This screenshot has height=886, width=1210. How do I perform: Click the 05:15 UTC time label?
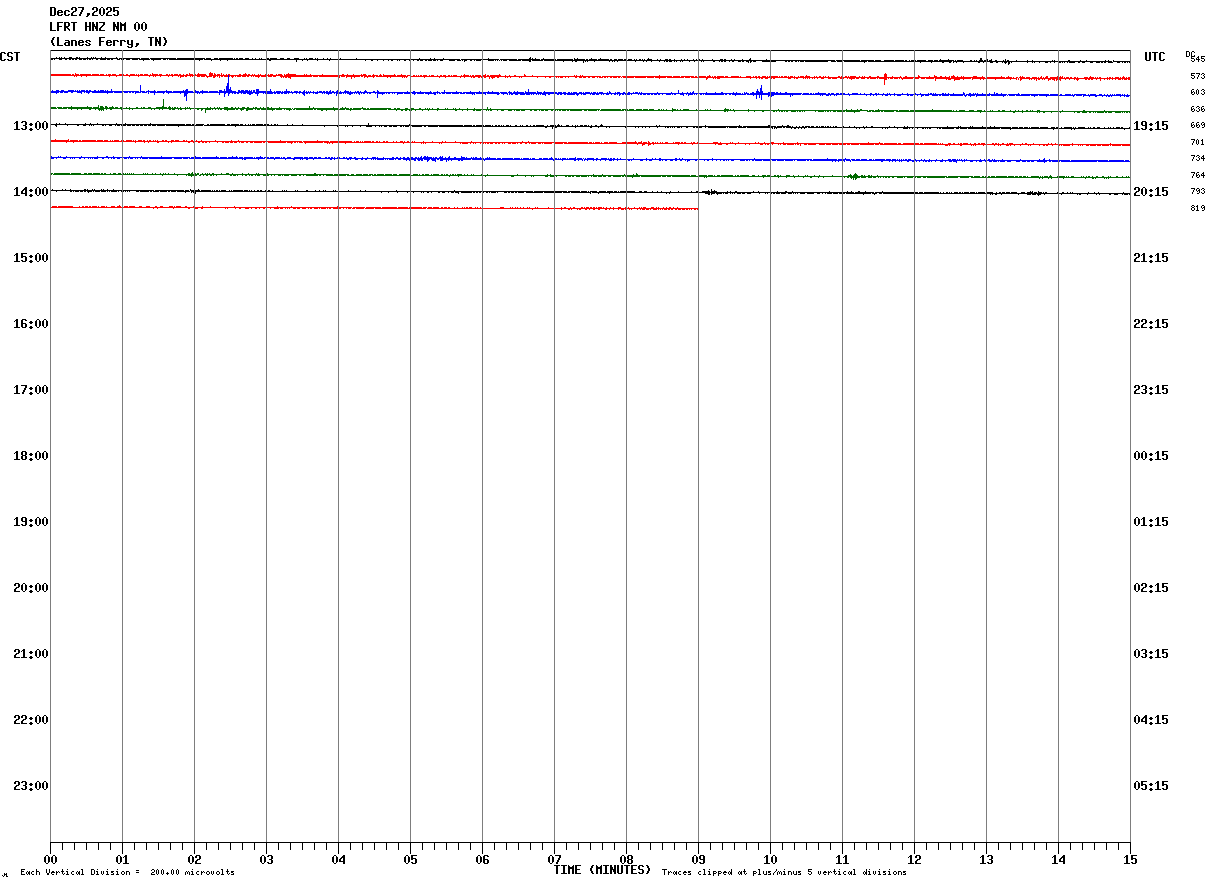coord(1151,786)
